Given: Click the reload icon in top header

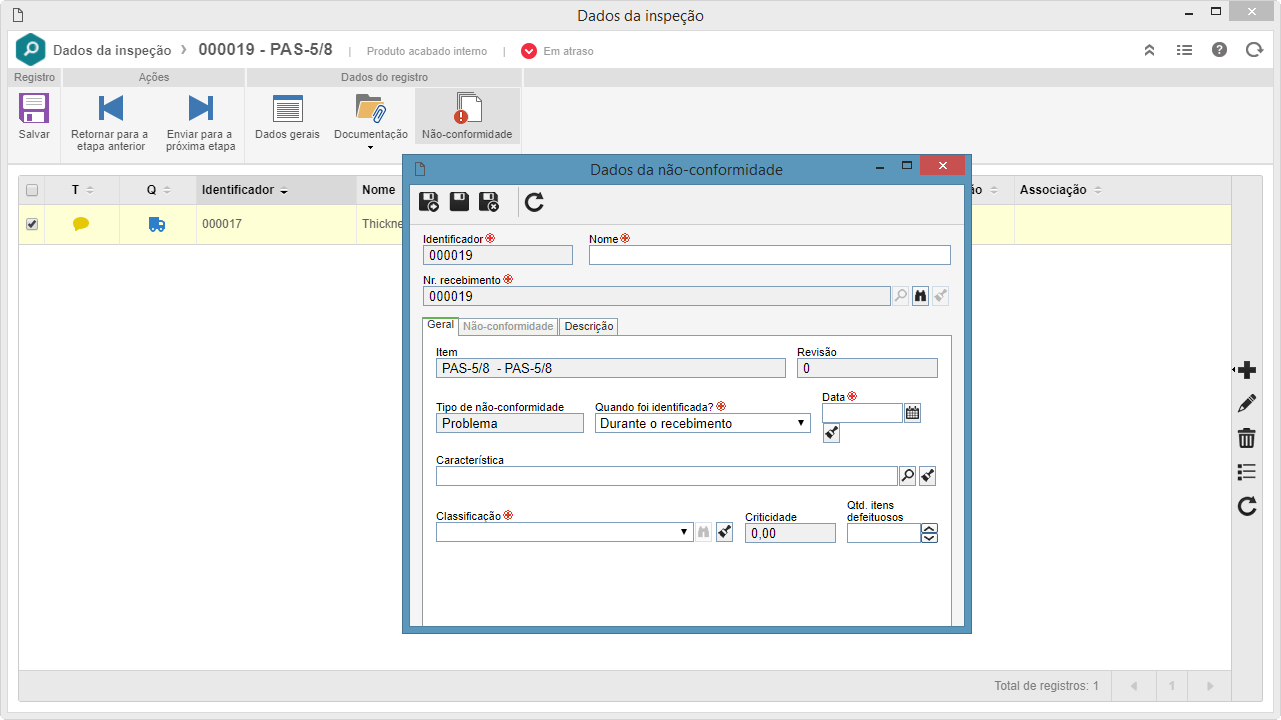Looking at the screenshot, I should tap(1254, 50).
